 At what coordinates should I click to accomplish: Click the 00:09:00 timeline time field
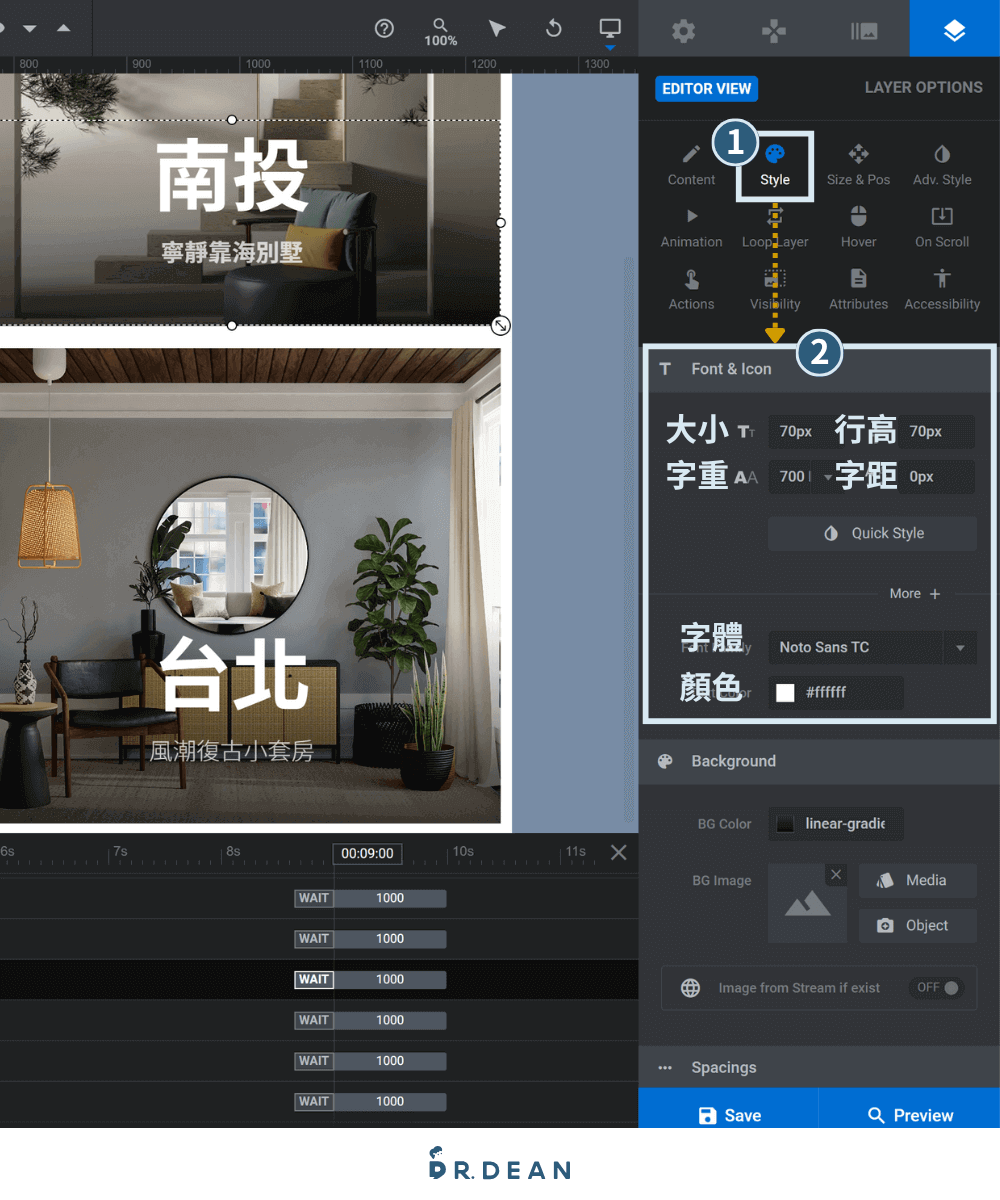point(367,853)
